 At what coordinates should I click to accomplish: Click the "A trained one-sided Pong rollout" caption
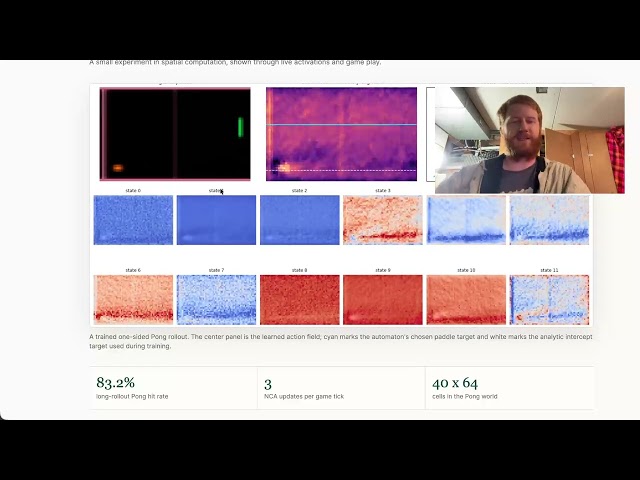point(341,341)
